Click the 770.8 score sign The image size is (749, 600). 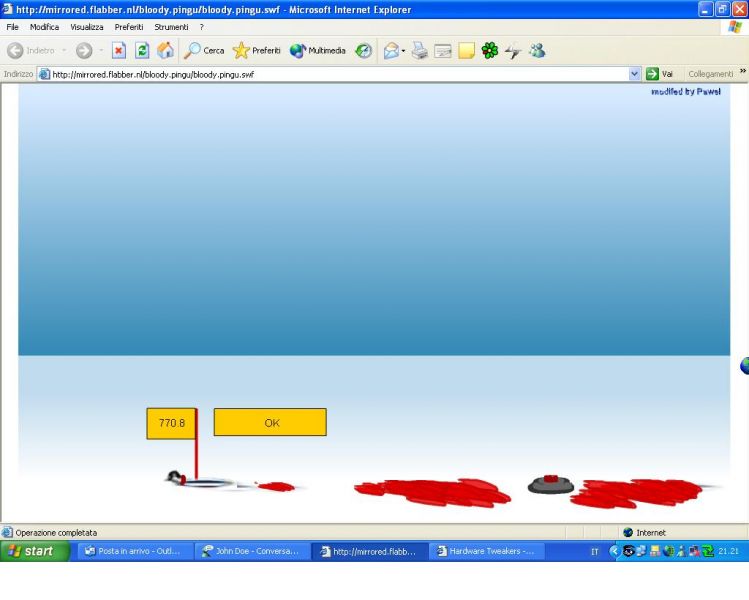tap(171, 423)
